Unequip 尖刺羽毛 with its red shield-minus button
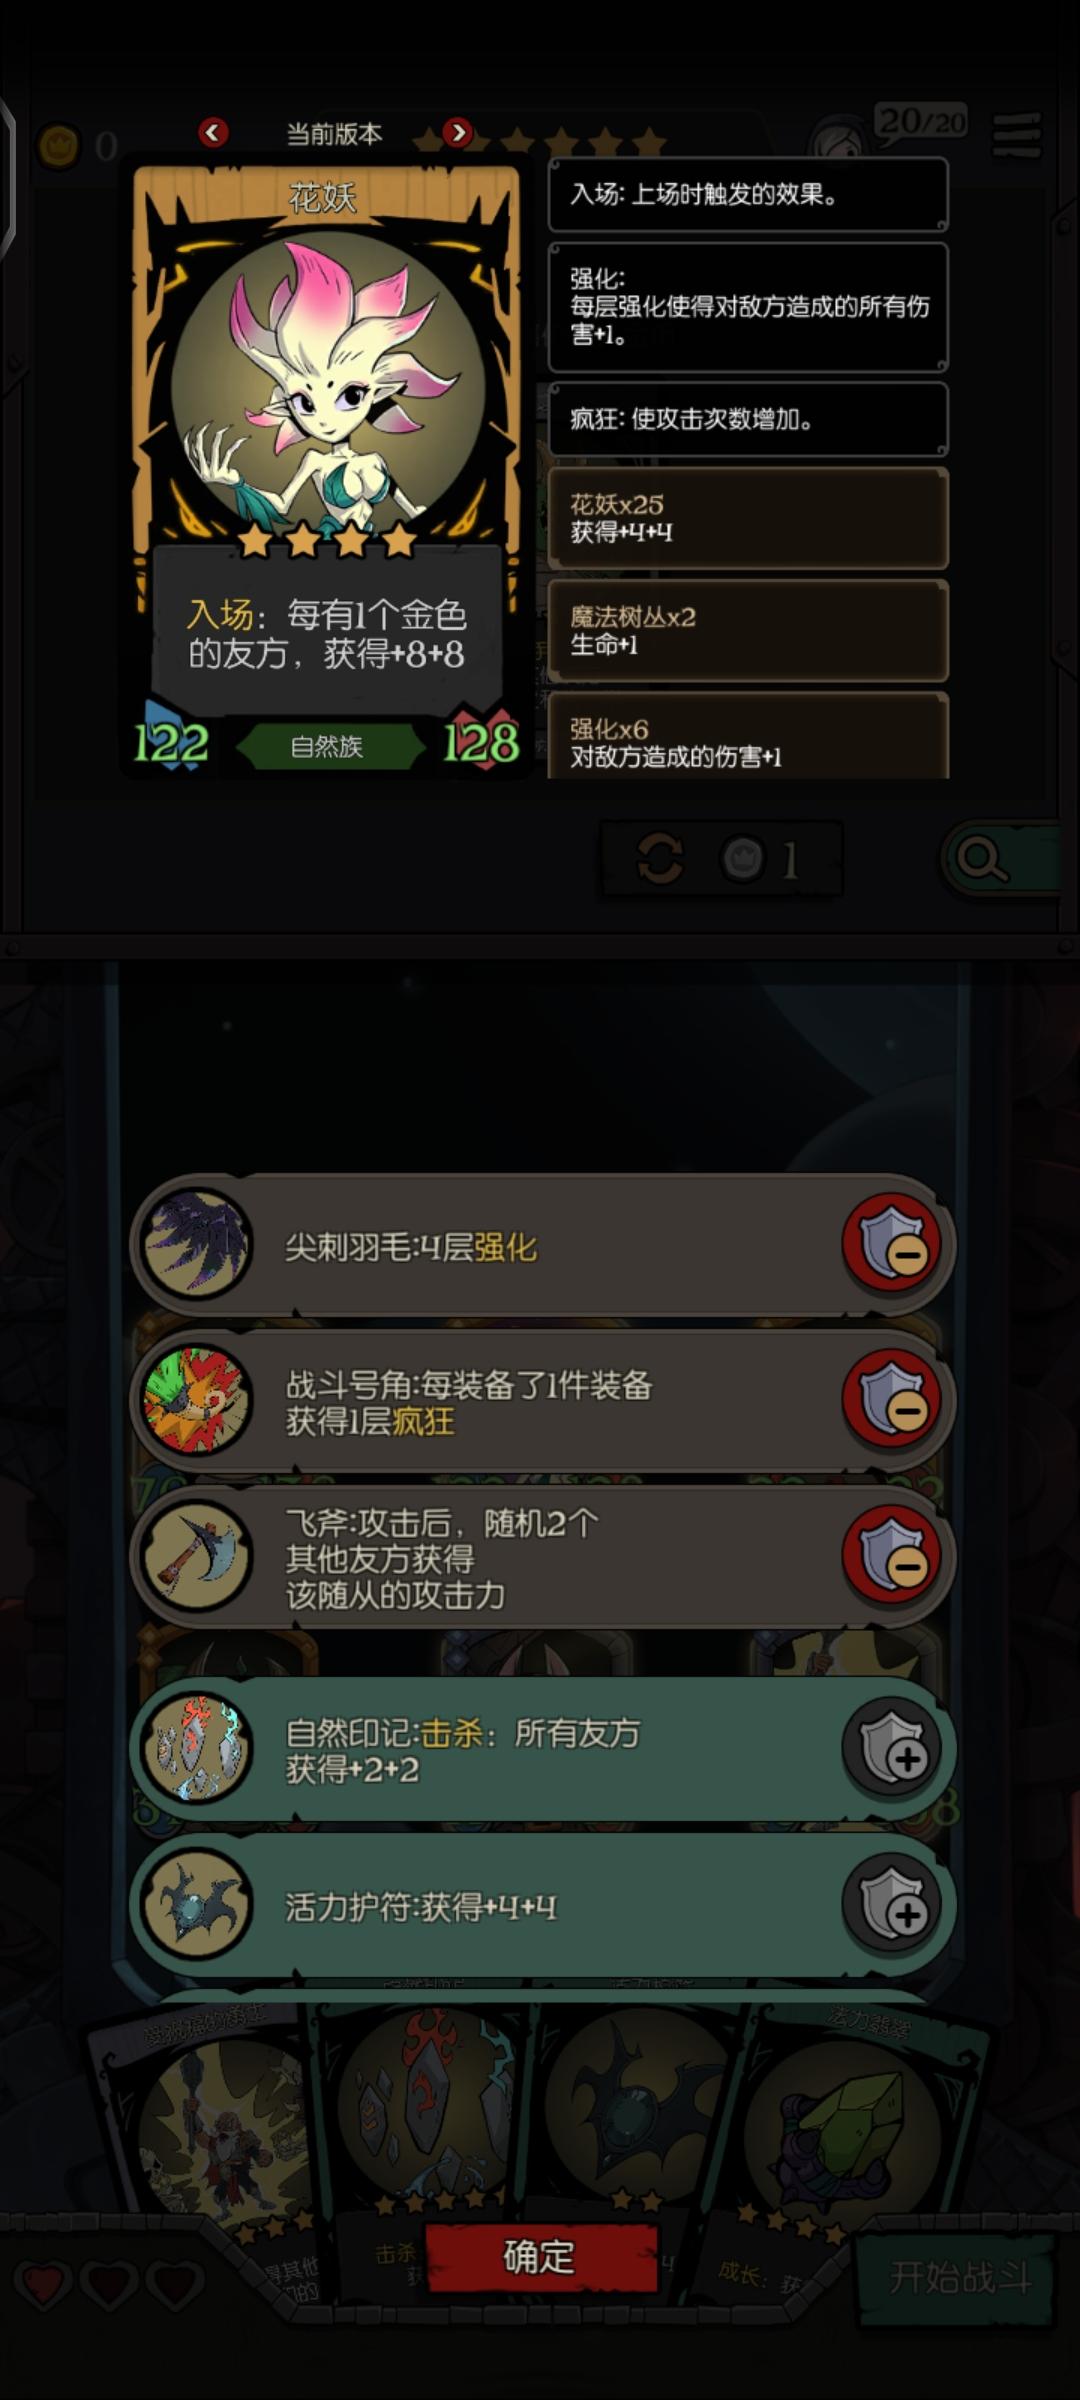Viewport: 1080px width, 2400px height. pos(891,1243)
